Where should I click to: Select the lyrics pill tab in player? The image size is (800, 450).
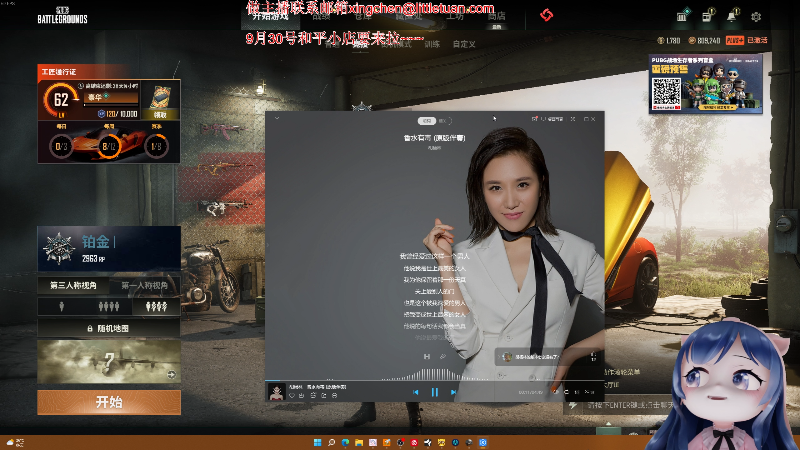(427, 121)
